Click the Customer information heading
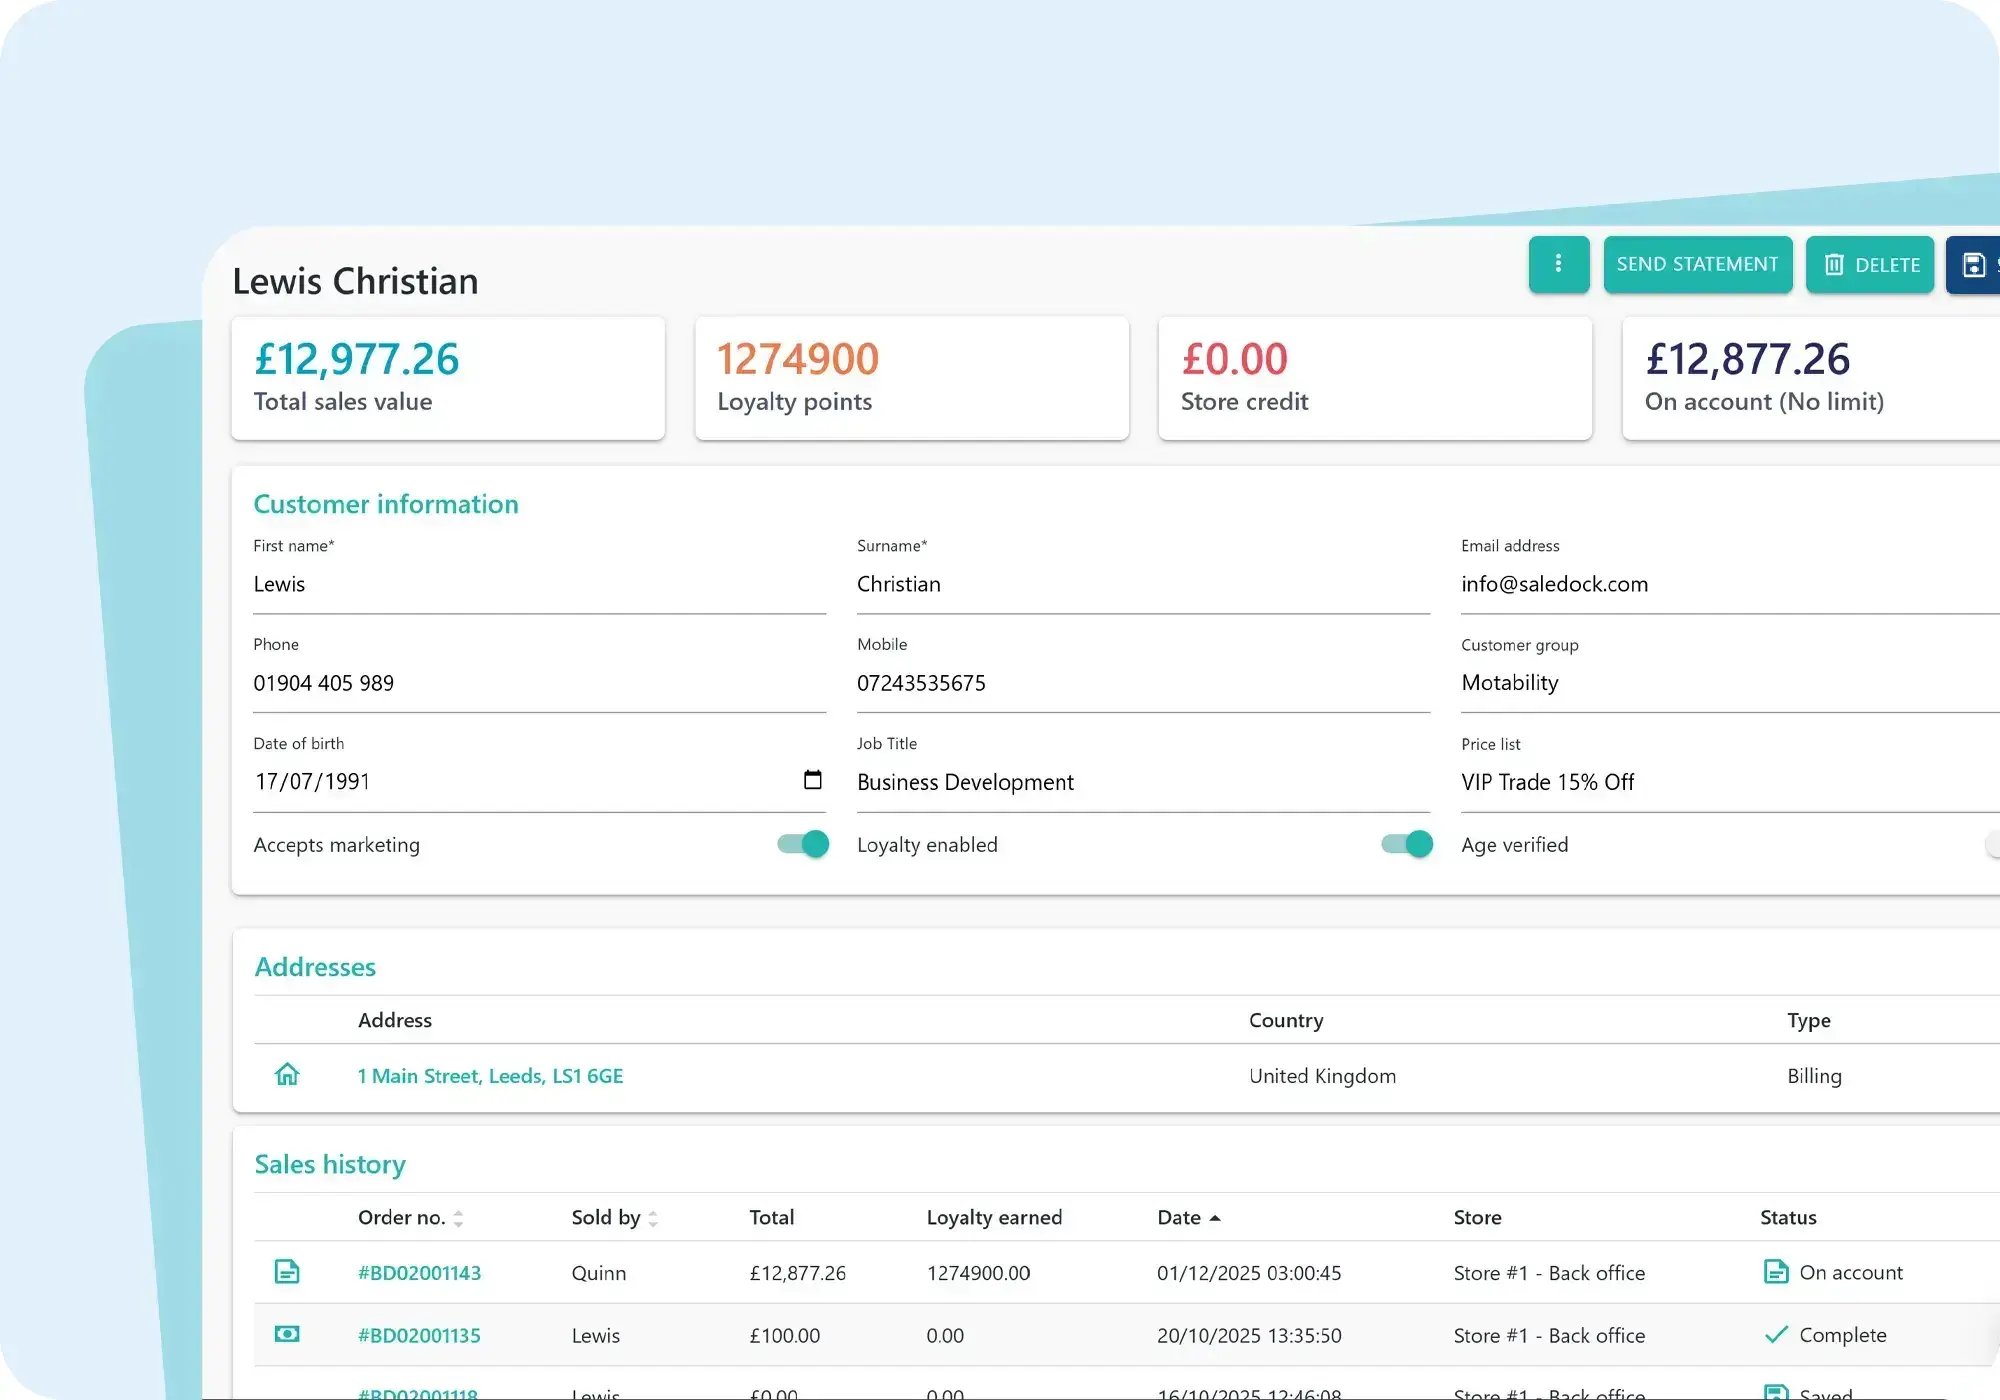Image resolution: width=2000 pixels, height=1400 pixels. point(386,504)
